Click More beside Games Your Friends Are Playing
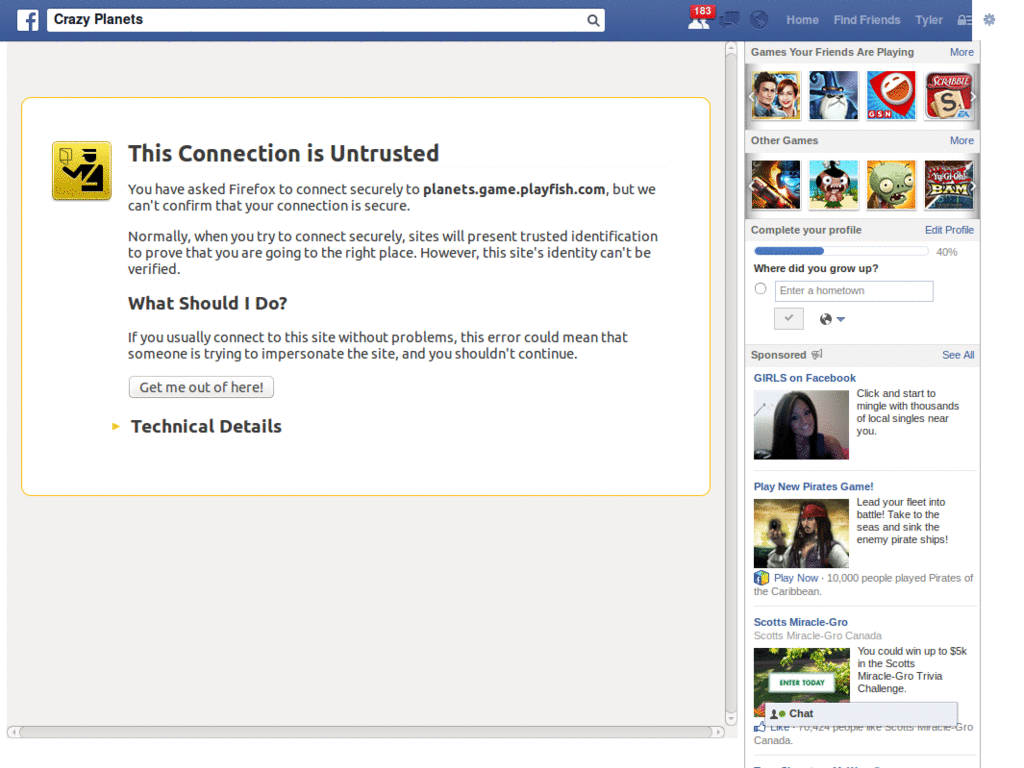 pos(961,52)
